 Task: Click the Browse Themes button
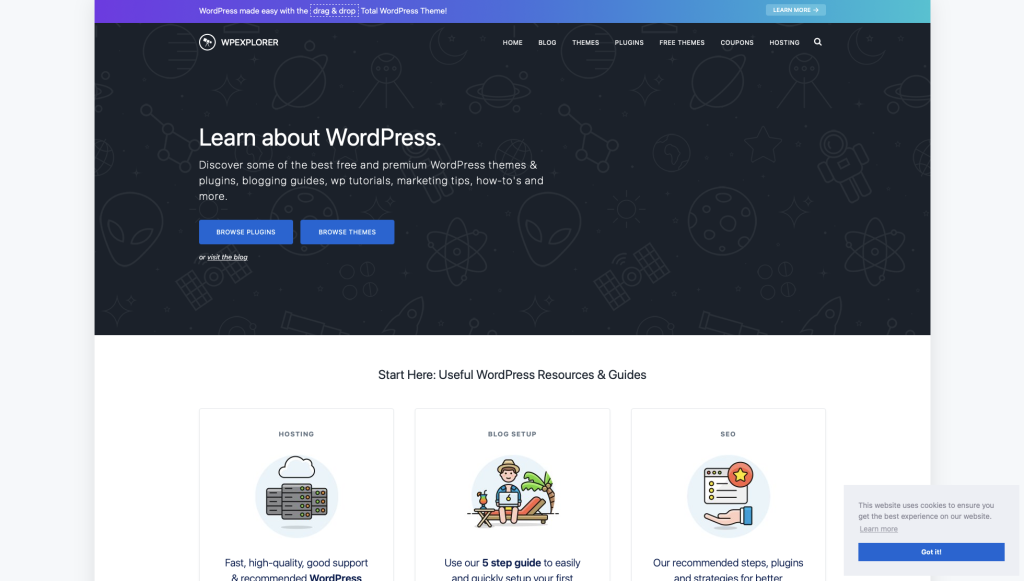(347, 232)
